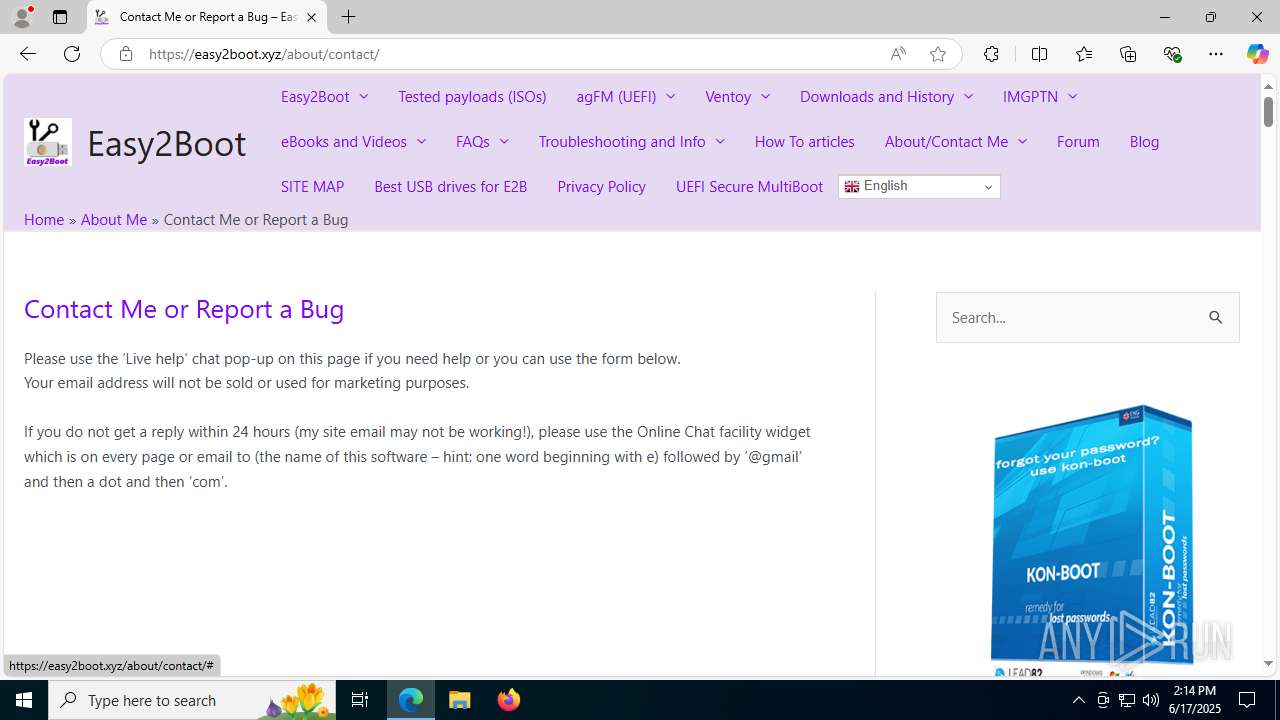This screenshot has height=720, width=1280.
Task: Click the Easy2Boot site logo image
Action: tap(47, 142)
